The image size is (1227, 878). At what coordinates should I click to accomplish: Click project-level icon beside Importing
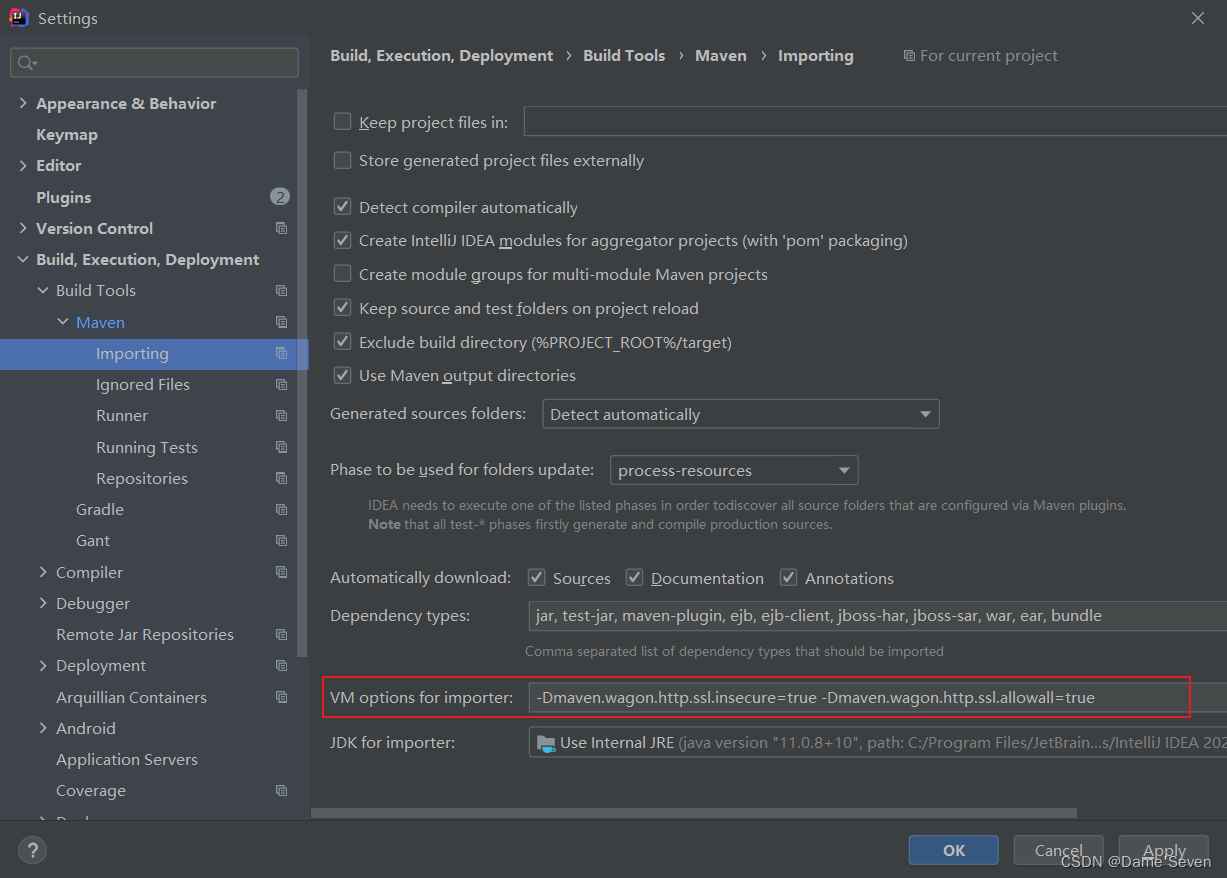pyautogui.click(x=281, y=353)
